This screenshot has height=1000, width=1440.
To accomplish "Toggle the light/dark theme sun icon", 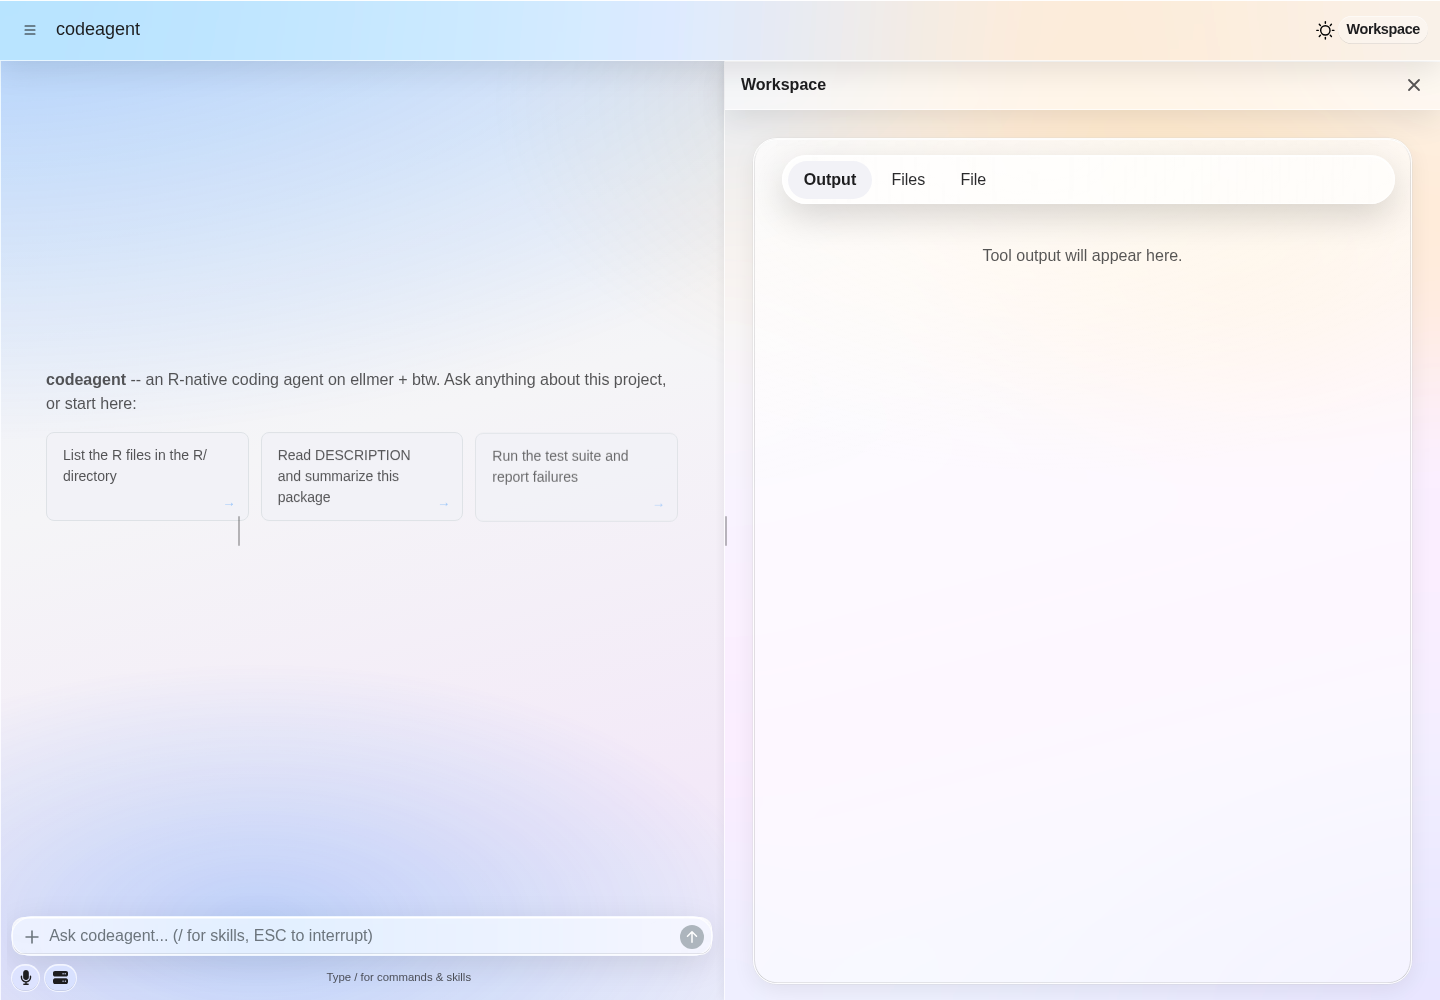I will [1325, 30].
